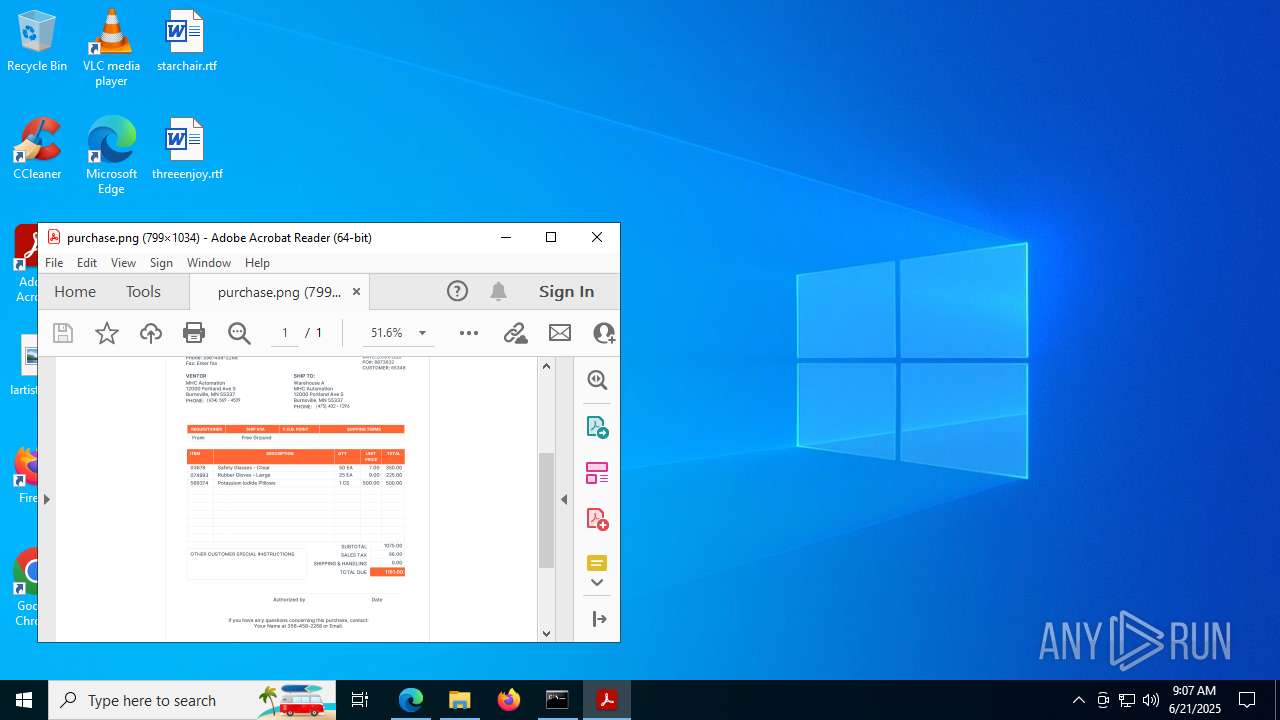Click the Save file icon in Acrobat toolbar

[63, 333]
